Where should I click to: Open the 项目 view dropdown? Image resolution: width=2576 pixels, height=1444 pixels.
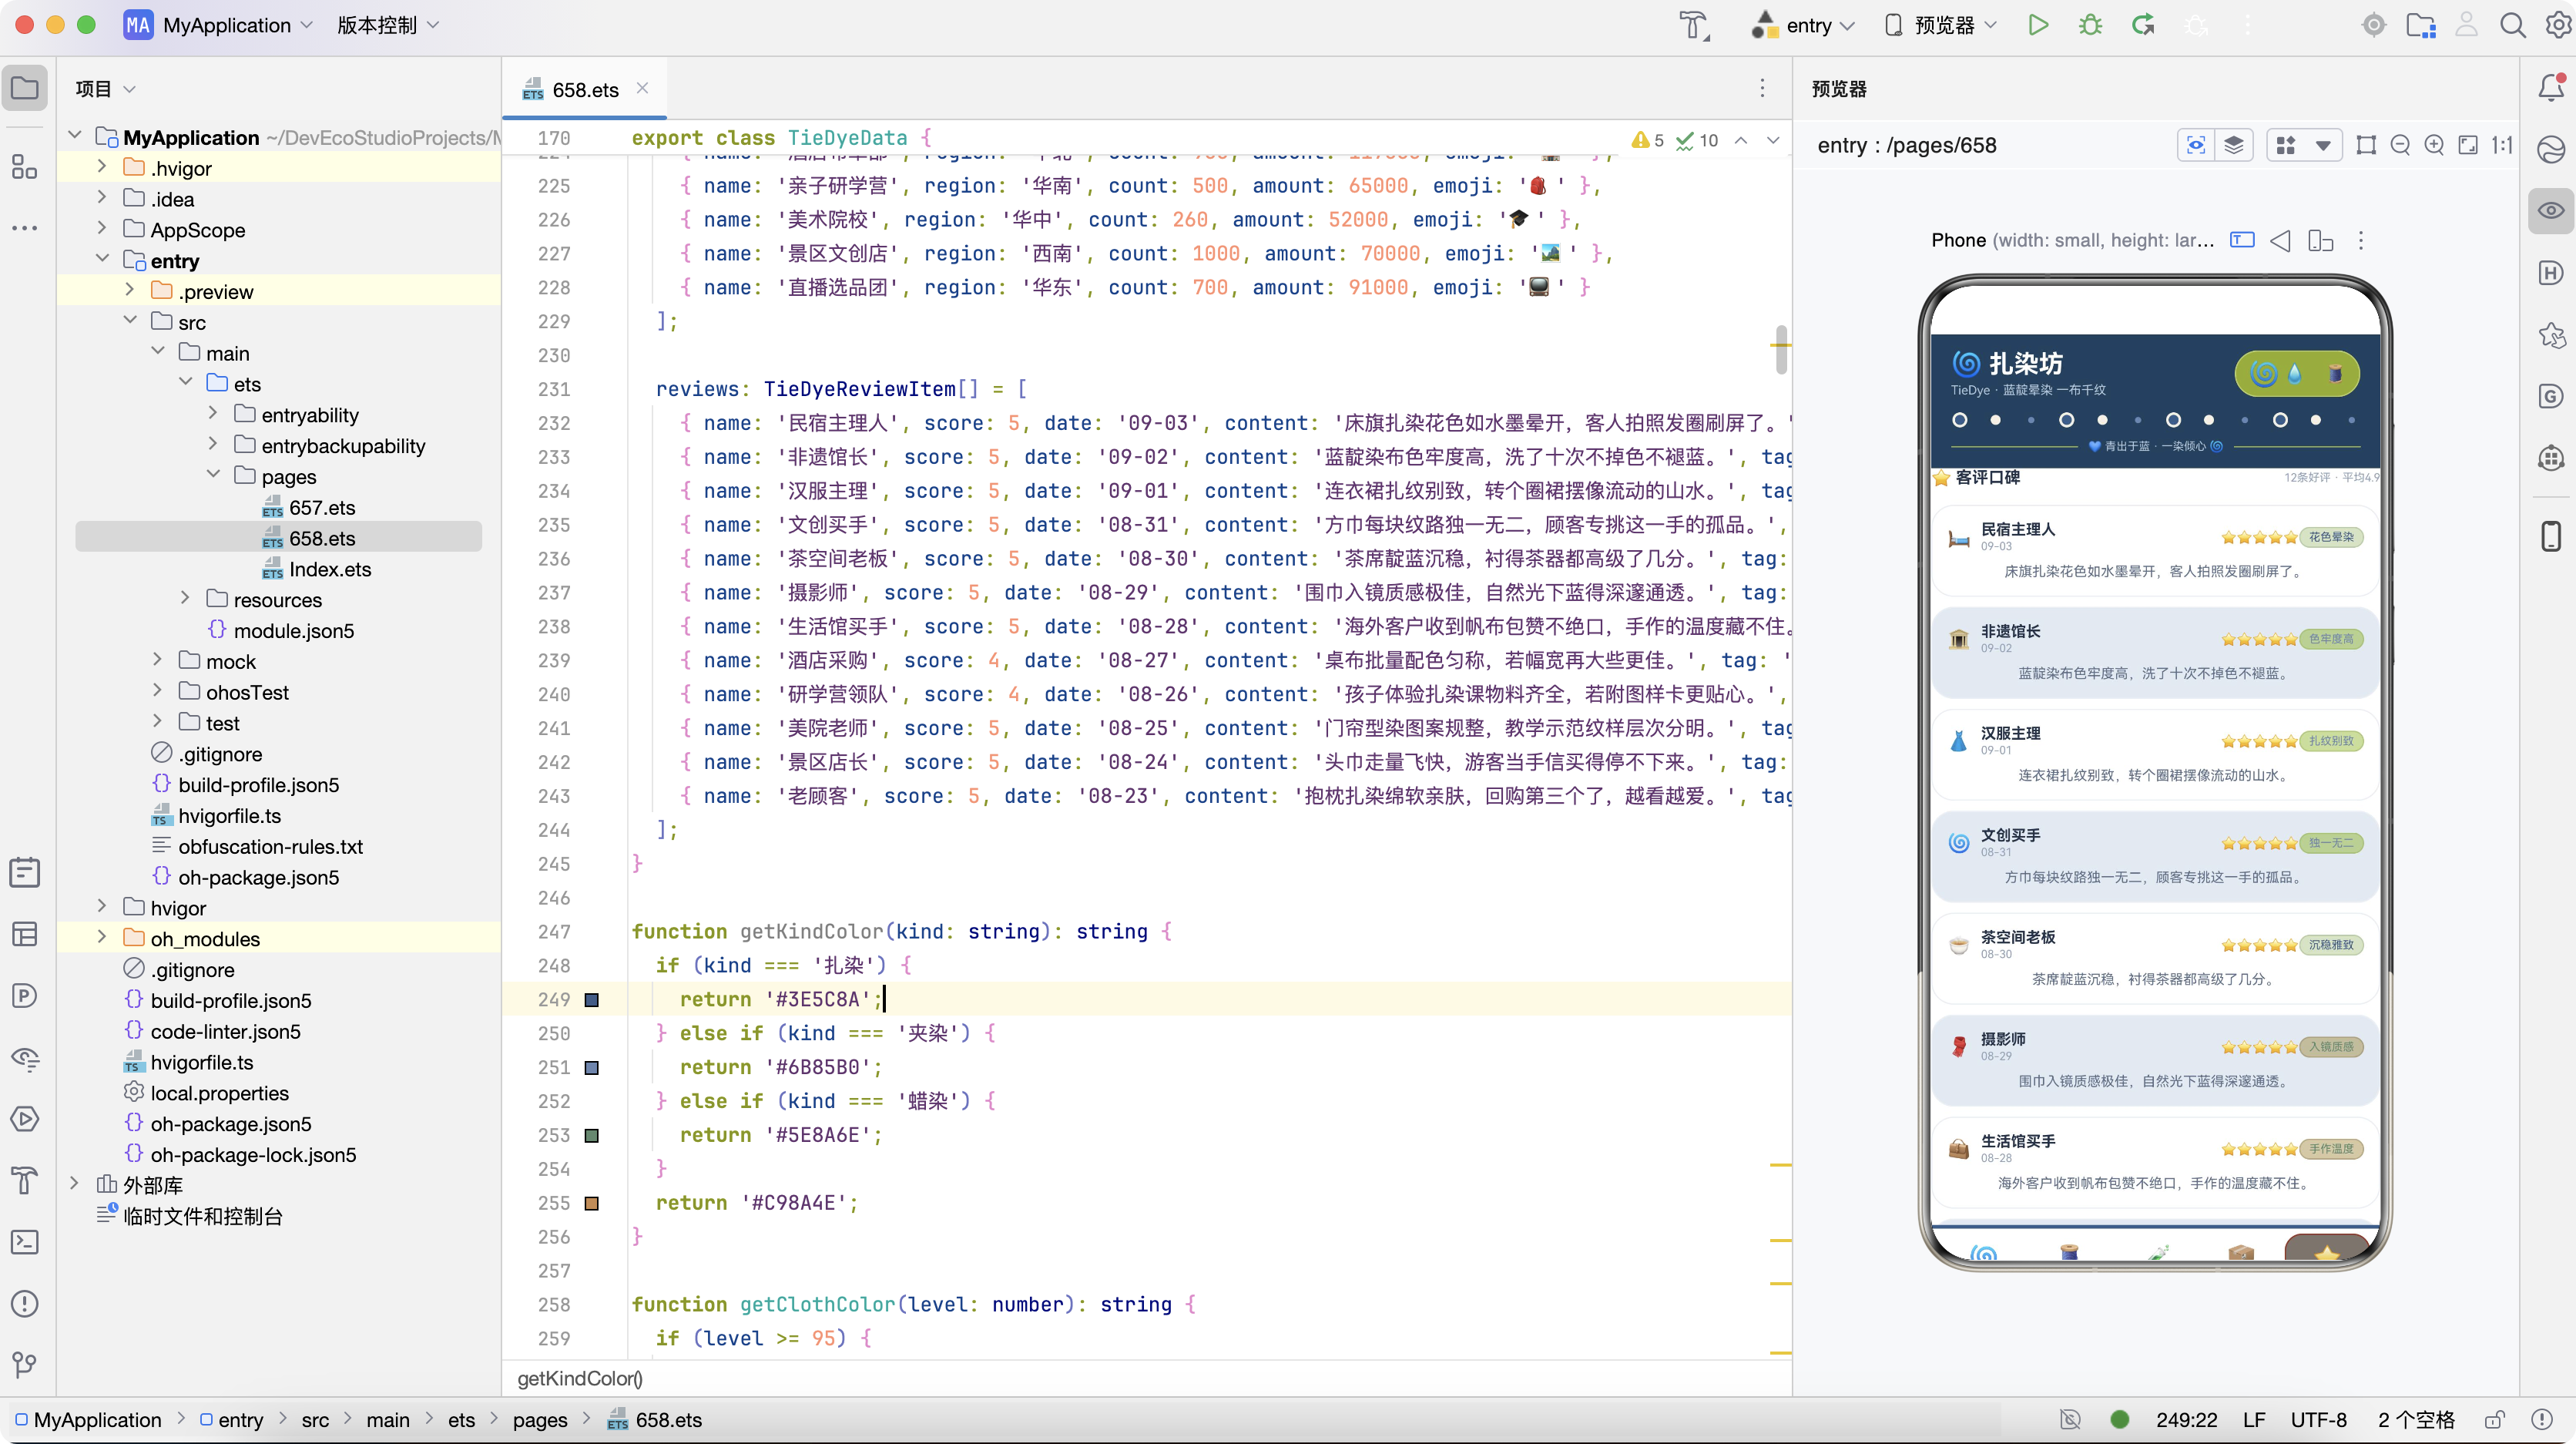[x=105, y=89]
